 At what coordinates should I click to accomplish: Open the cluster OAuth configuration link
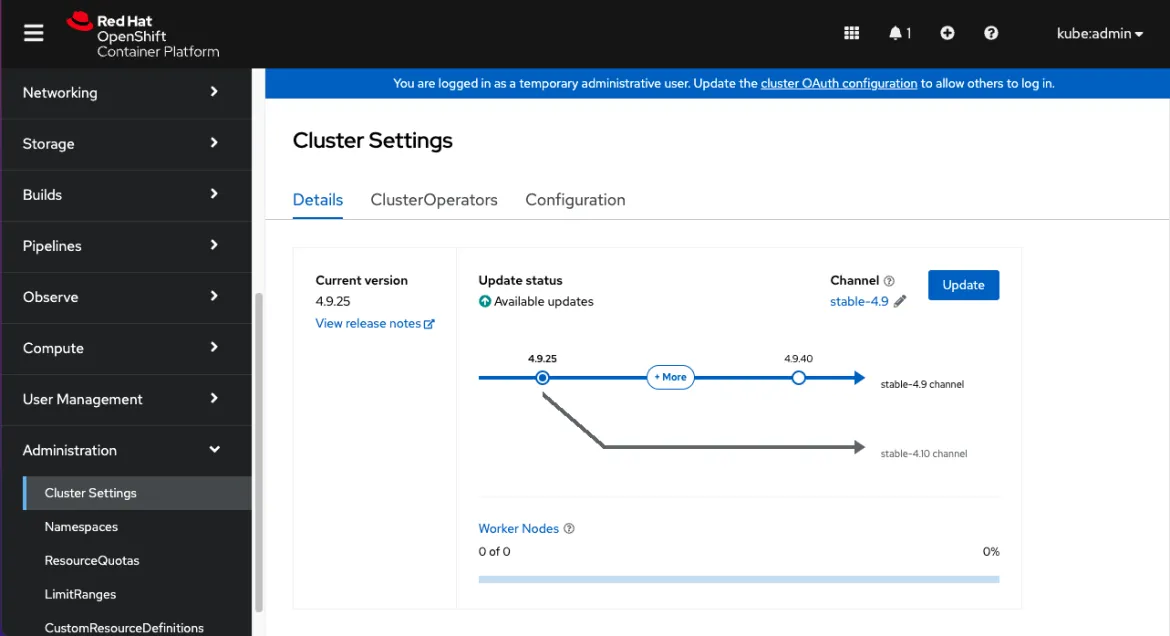pyautogui.click(x=838, y=83)
